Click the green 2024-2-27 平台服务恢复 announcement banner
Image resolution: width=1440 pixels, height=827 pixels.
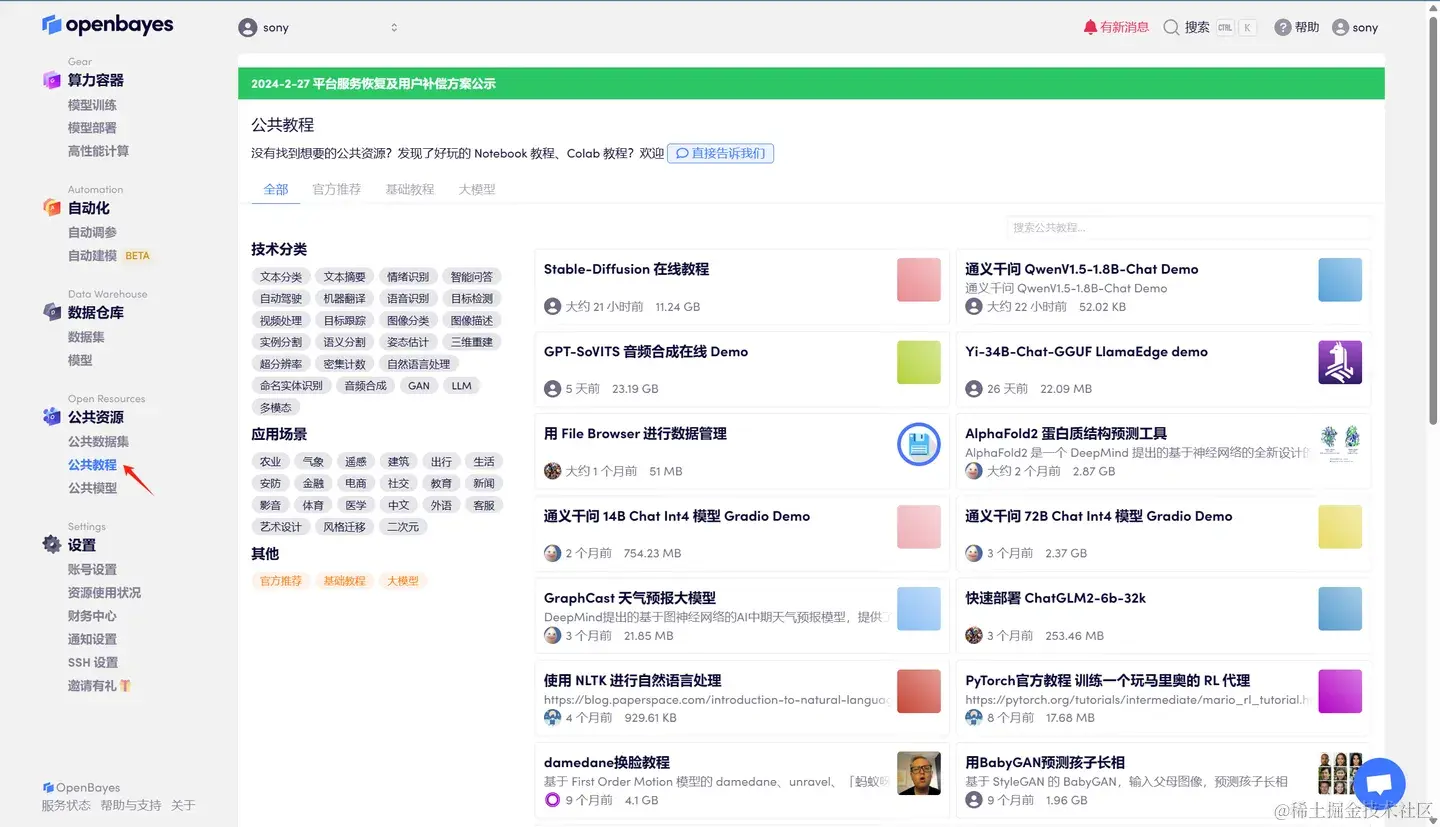click(x=811, y=83)
